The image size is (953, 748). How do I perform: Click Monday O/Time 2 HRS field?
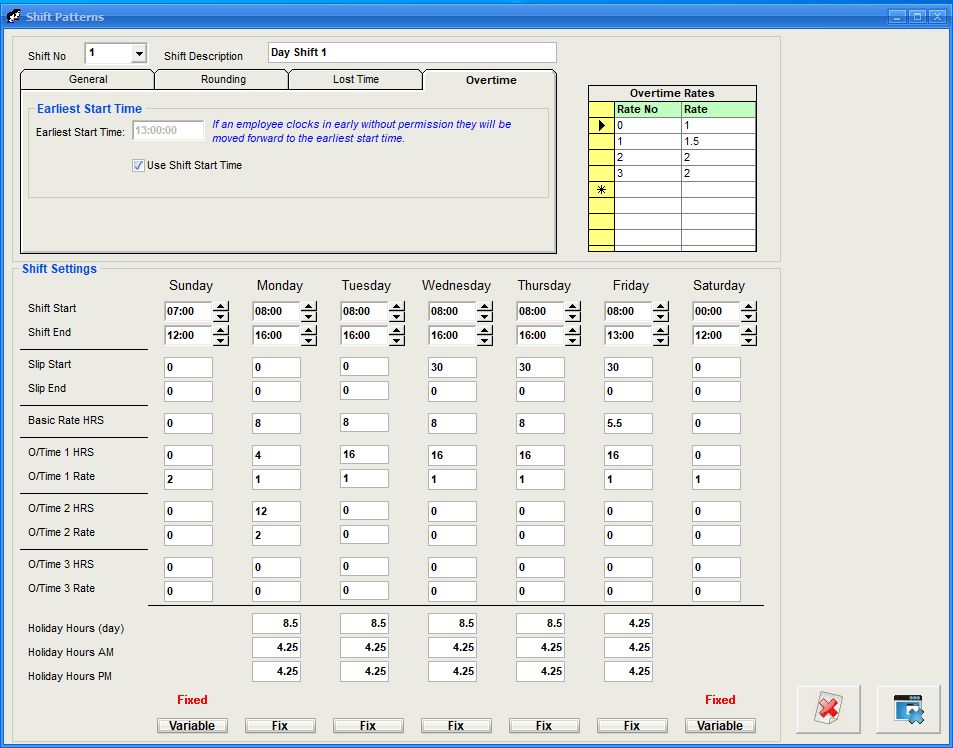[x=276, y=511]
